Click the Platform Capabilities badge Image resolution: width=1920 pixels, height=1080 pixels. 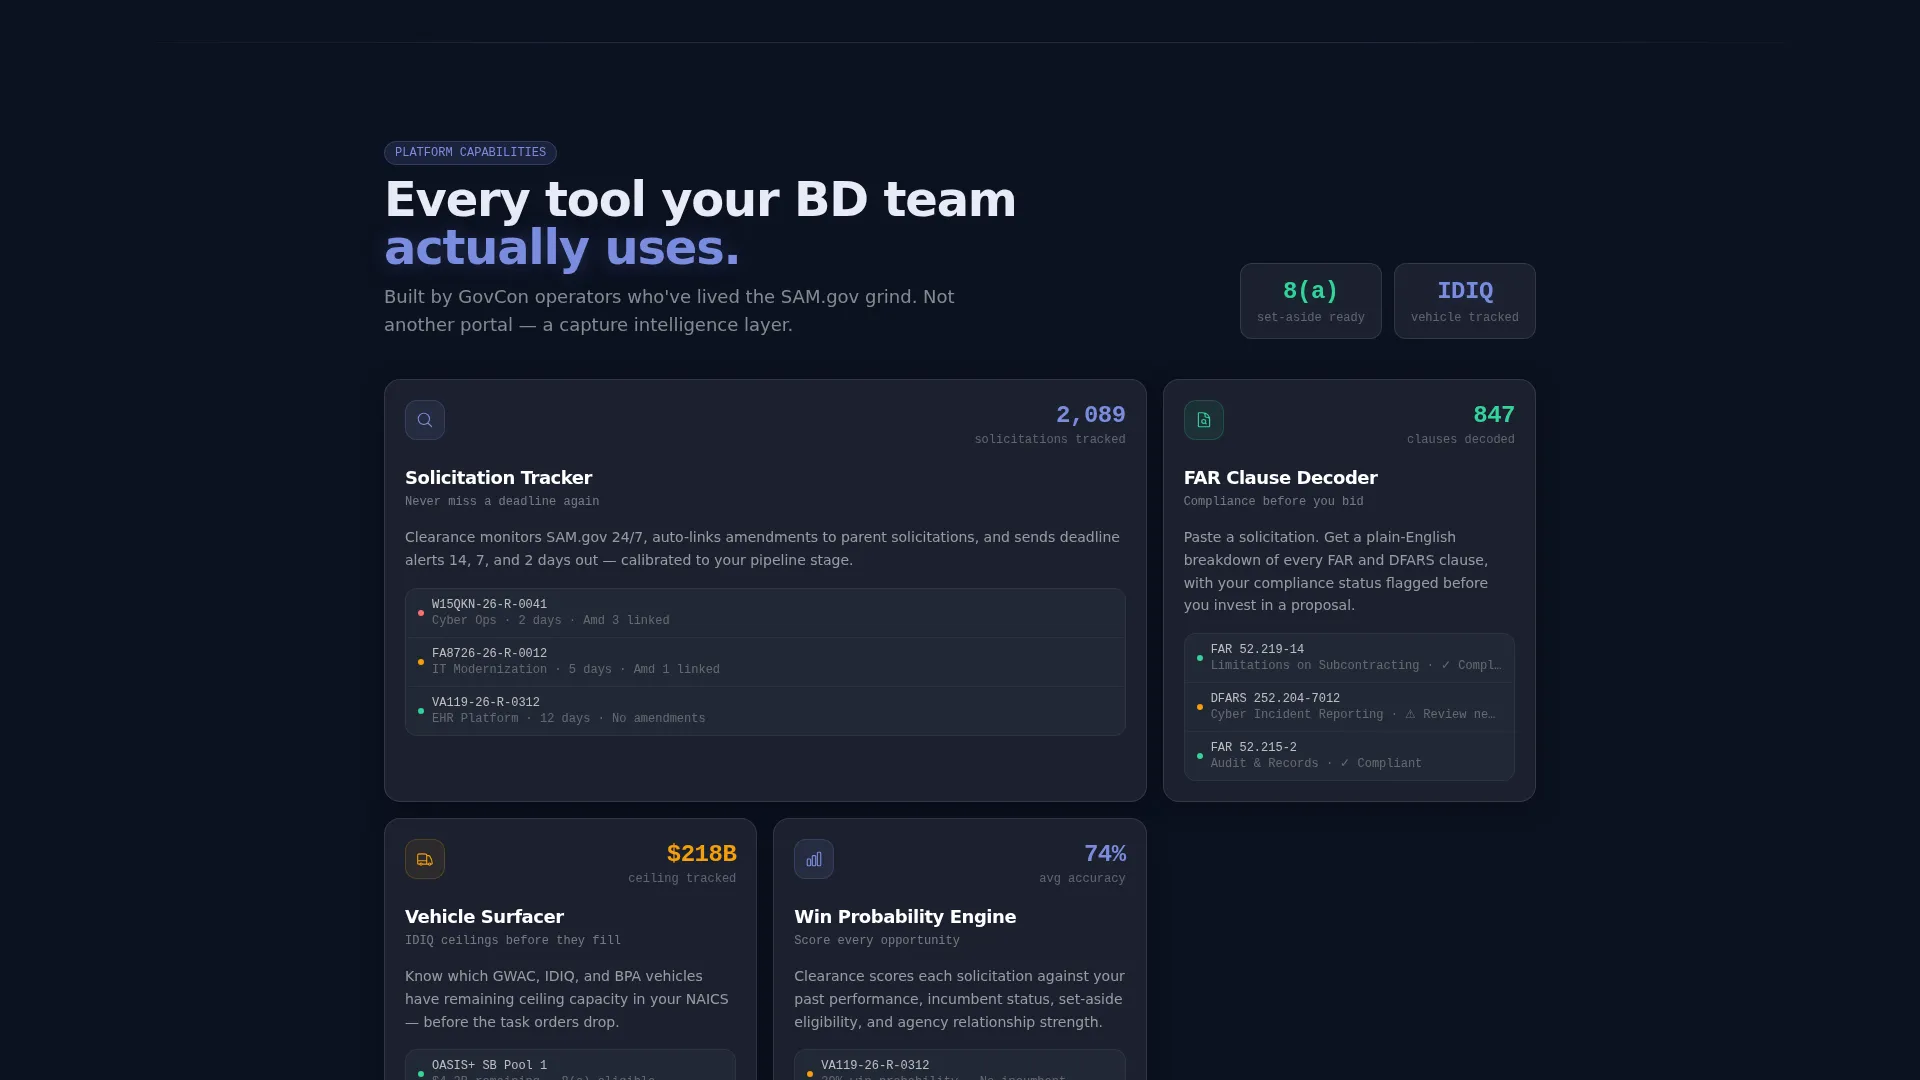[x=470, y=153]
